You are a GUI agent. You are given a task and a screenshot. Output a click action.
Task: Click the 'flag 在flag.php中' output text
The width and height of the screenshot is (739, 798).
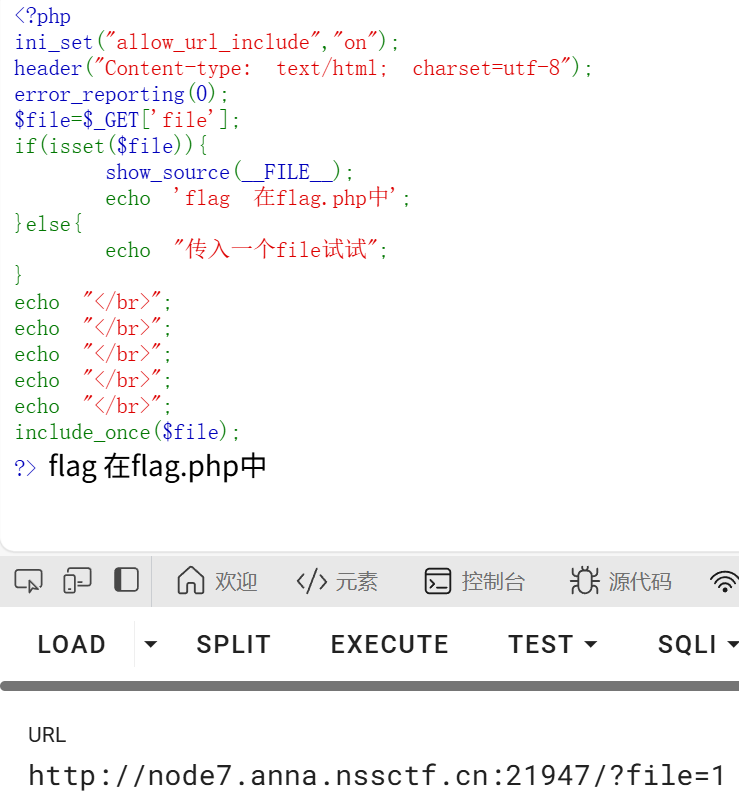pos(157,467)
